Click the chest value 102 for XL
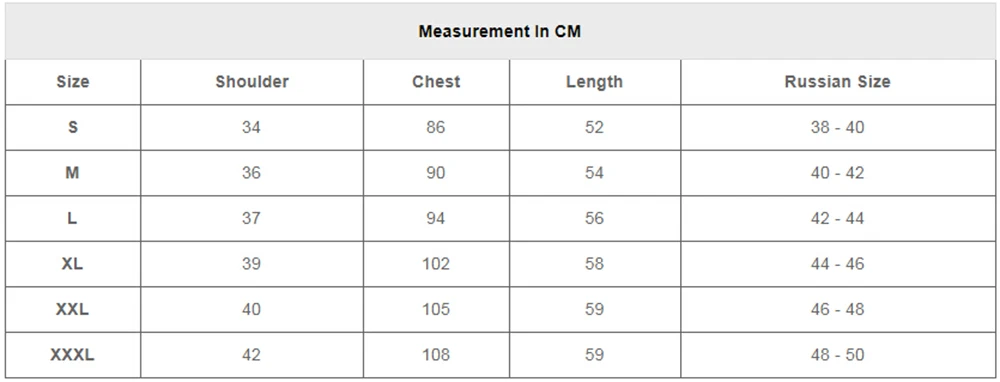Viewport: 1000px width, 382px height. (x=436, y=263)
